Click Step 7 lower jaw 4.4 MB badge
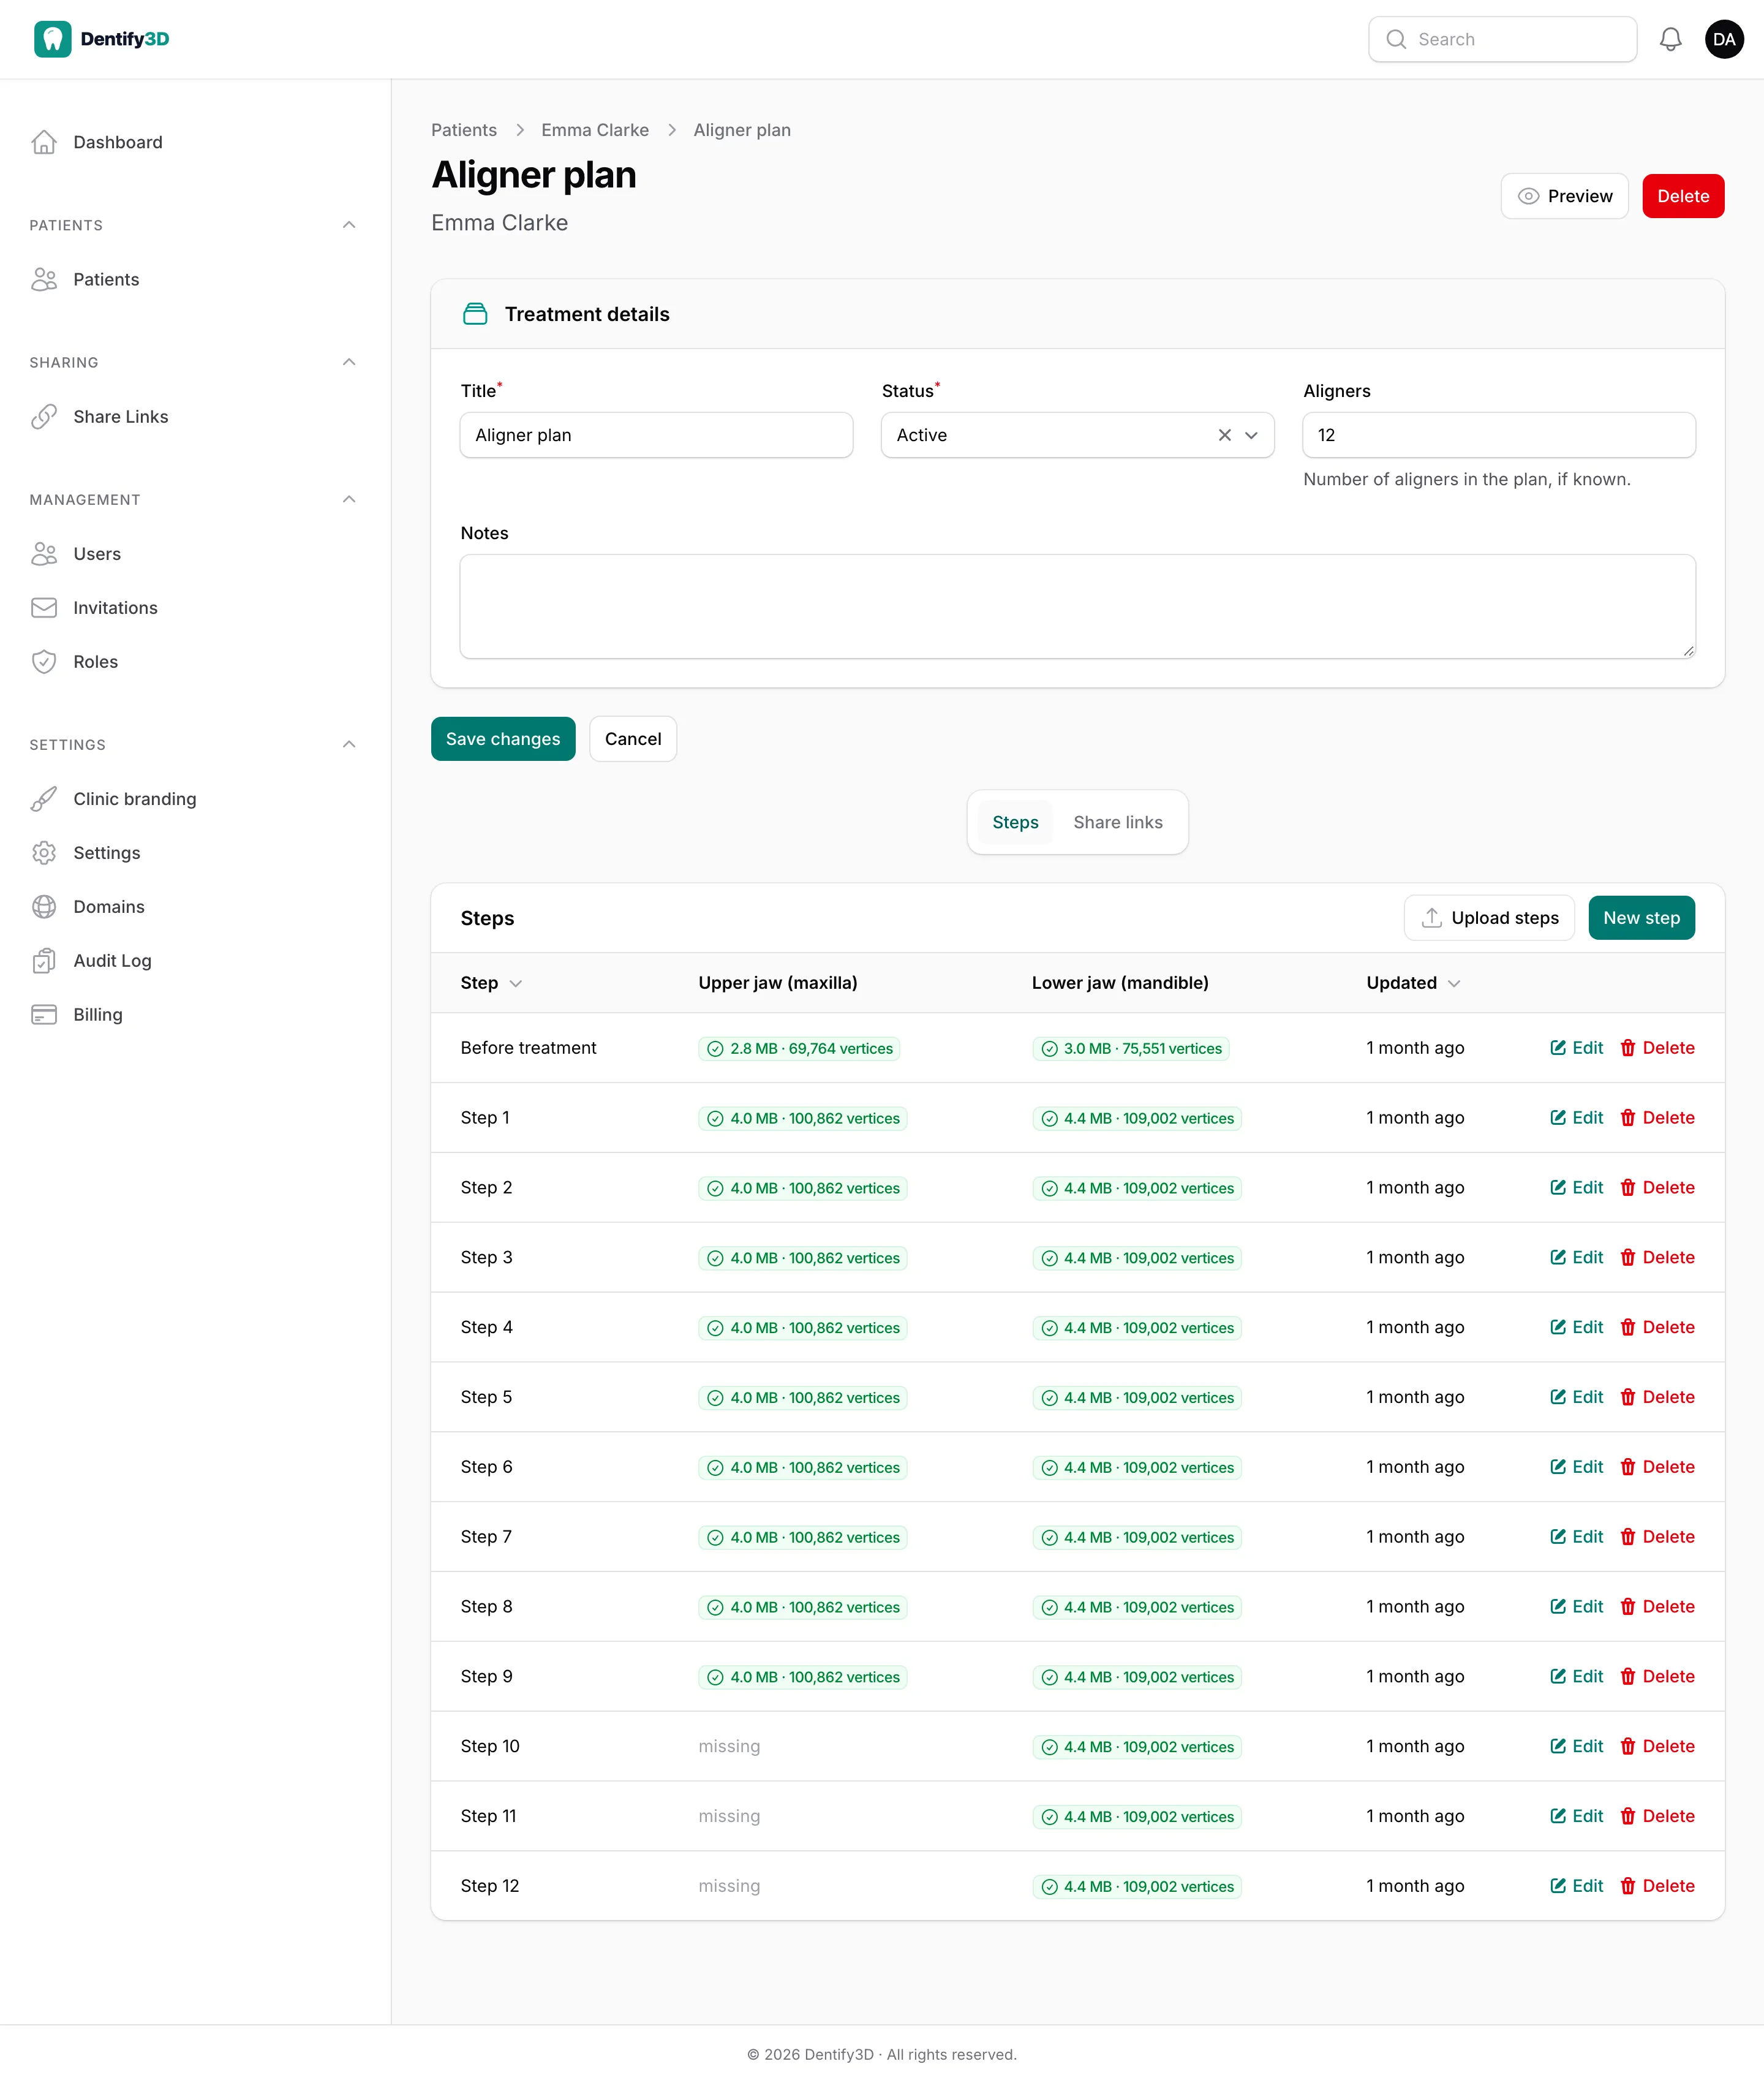 1137,1537
